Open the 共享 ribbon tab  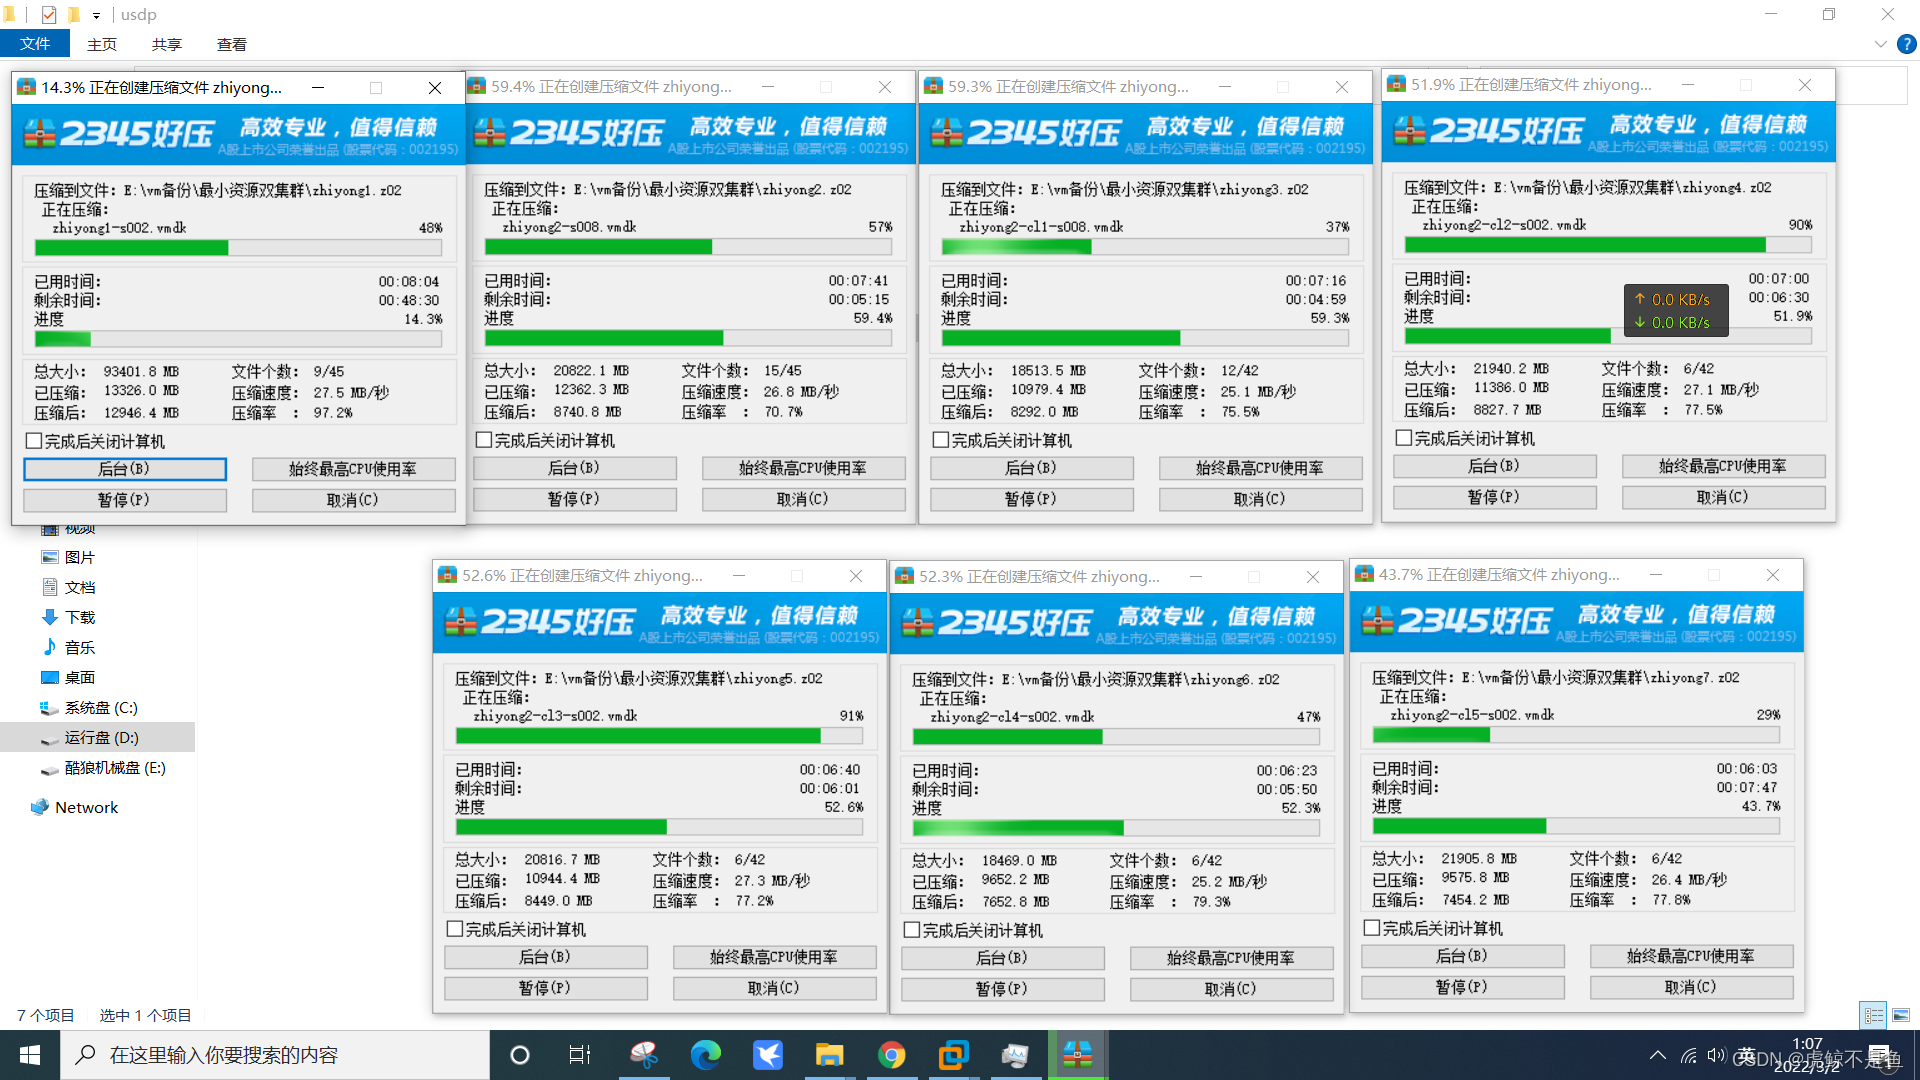pyautogui.click(x=167, y=44)
